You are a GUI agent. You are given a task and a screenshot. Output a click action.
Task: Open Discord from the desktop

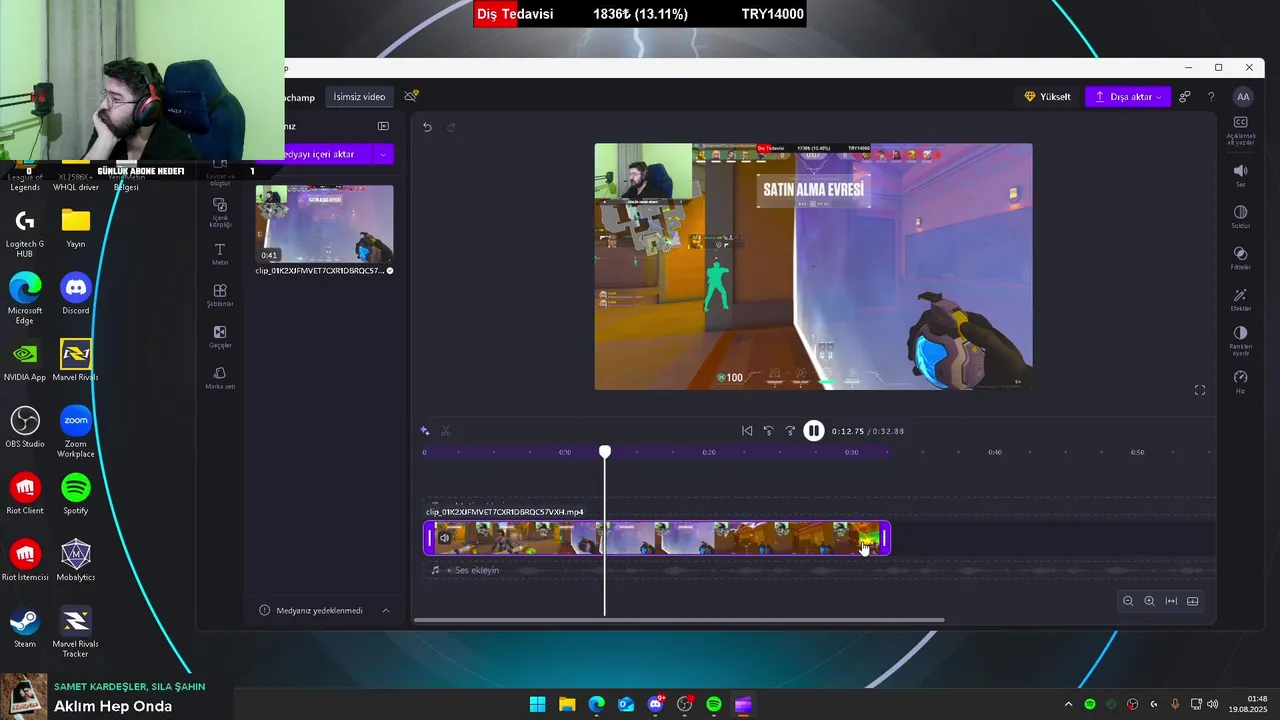pyautogui.click(x=75, y=293)
